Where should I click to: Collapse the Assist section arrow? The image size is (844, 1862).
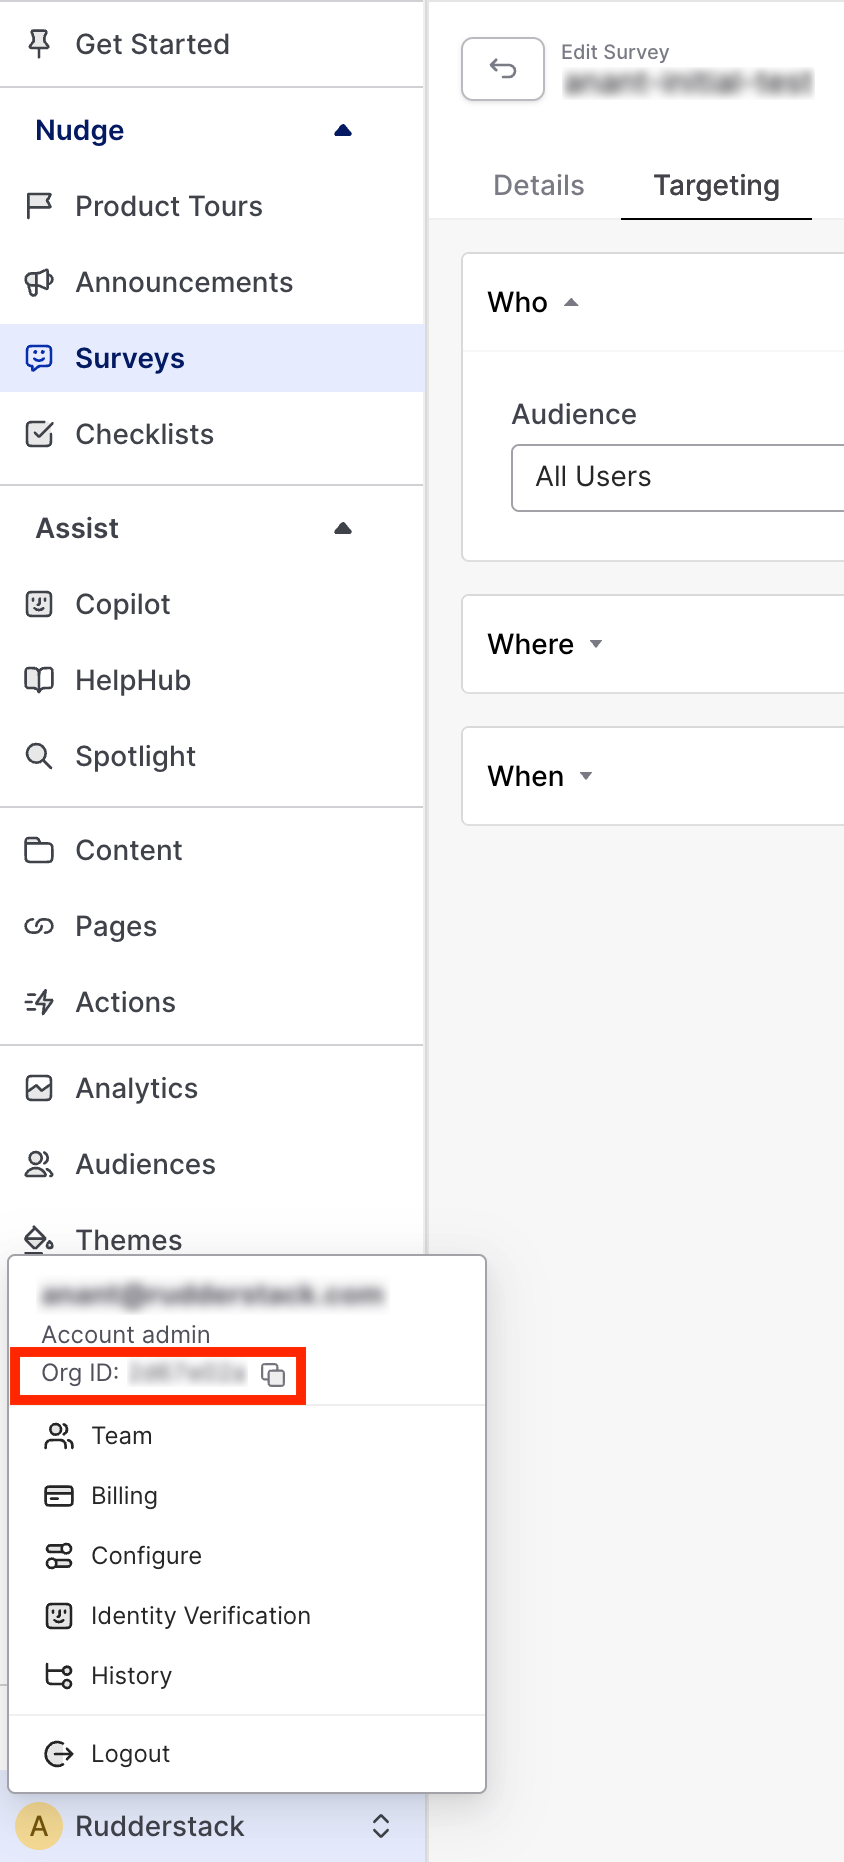coord(343,528)
